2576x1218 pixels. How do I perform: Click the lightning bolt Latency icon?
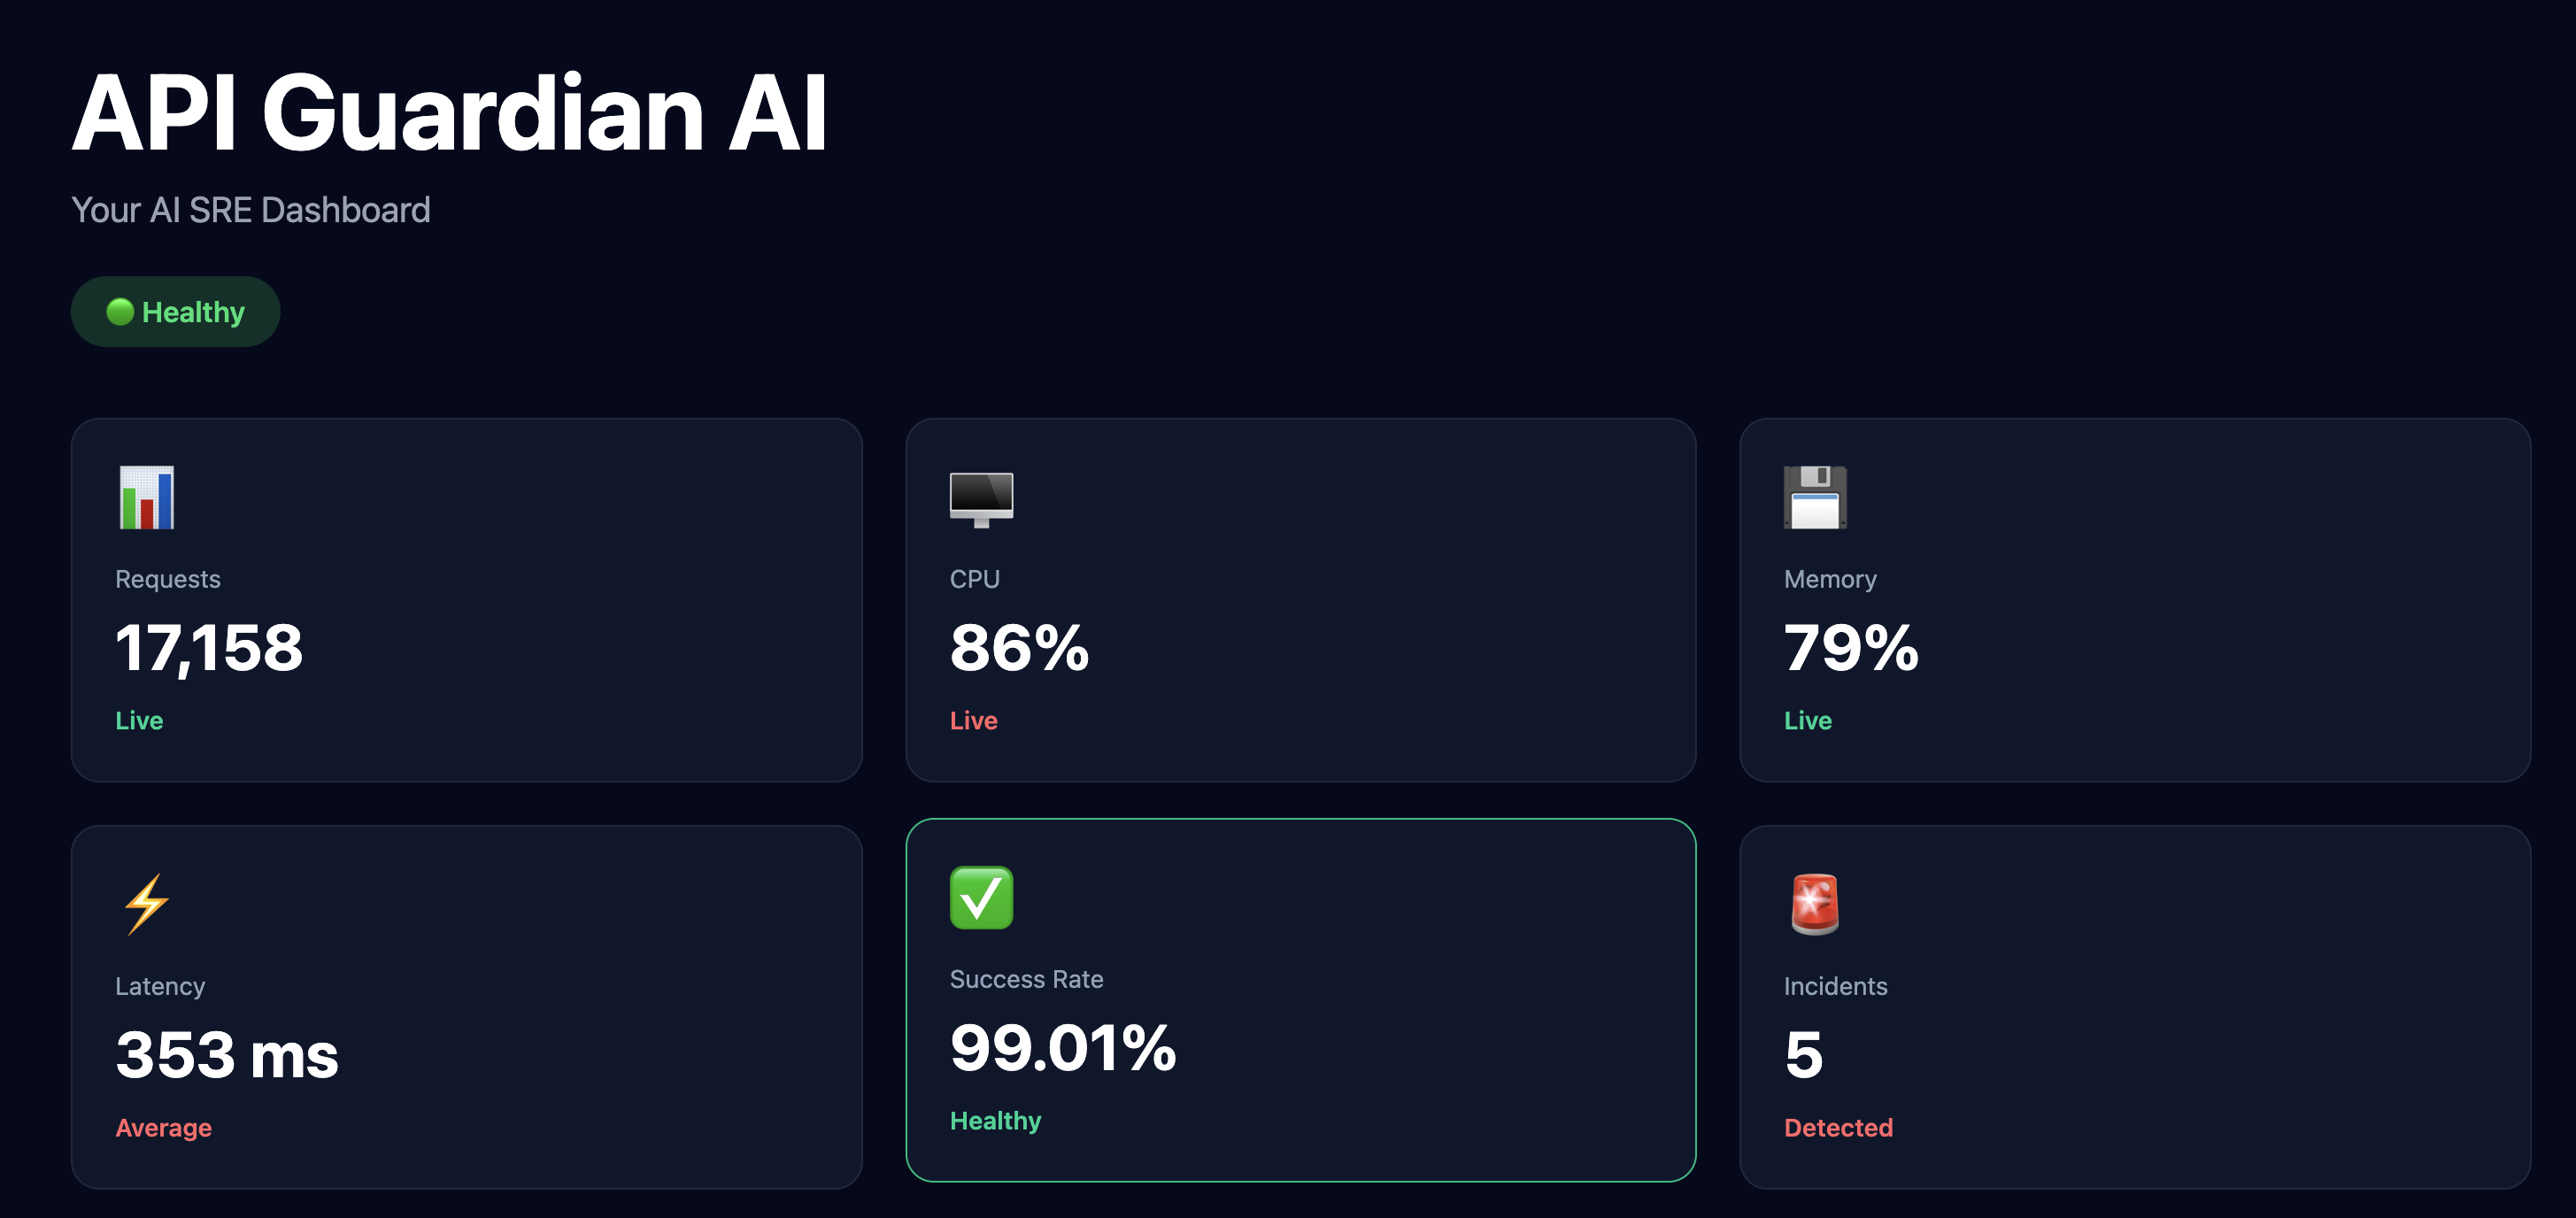147,904
